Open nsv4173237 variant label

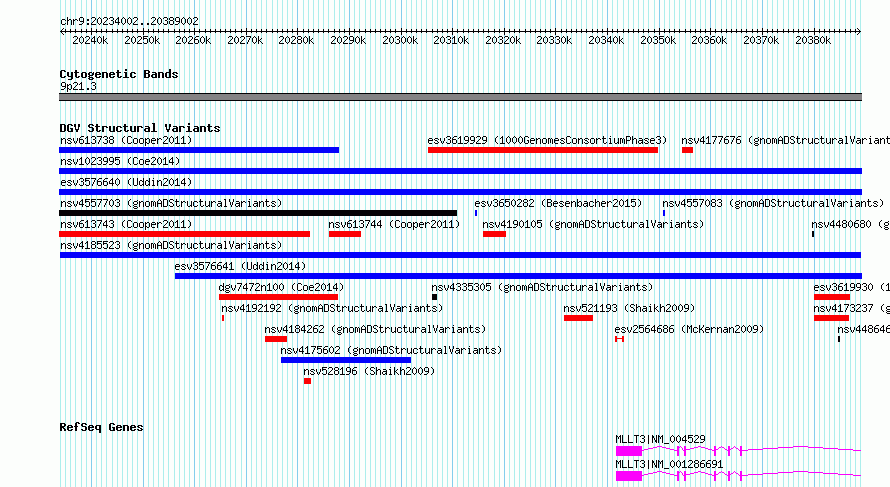[851, 308]
